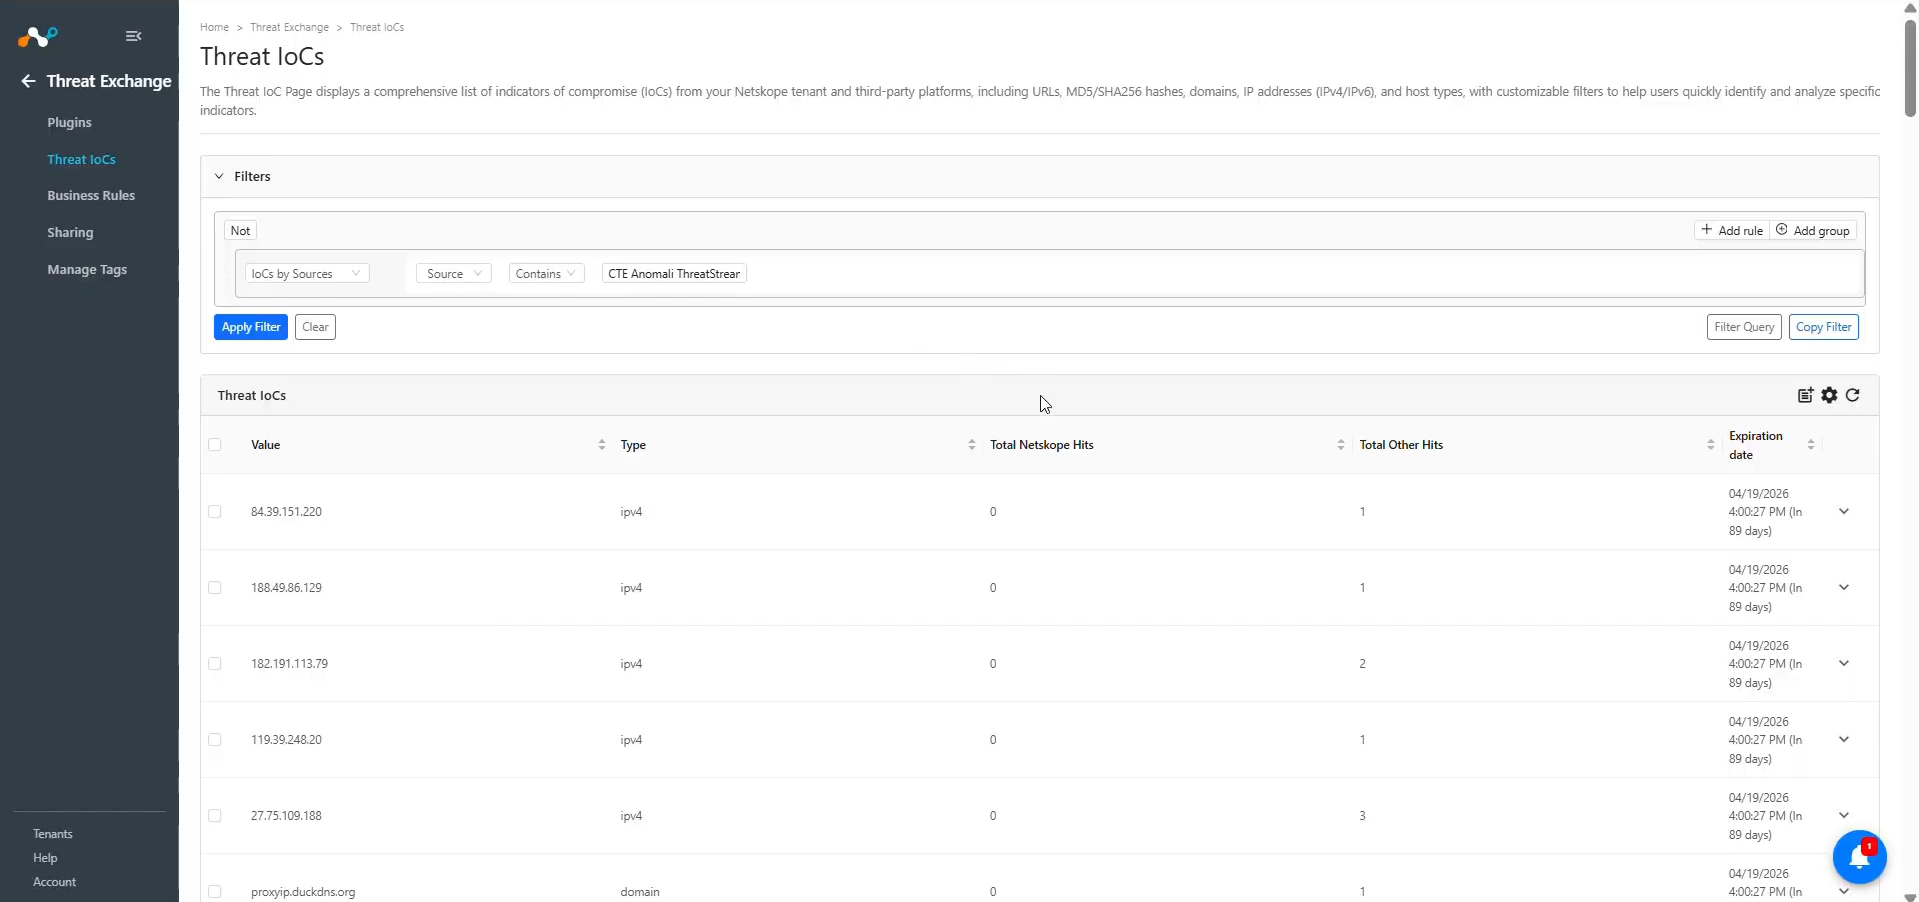
Task: Click the Netskope logo icon
Action: point(38,37)
